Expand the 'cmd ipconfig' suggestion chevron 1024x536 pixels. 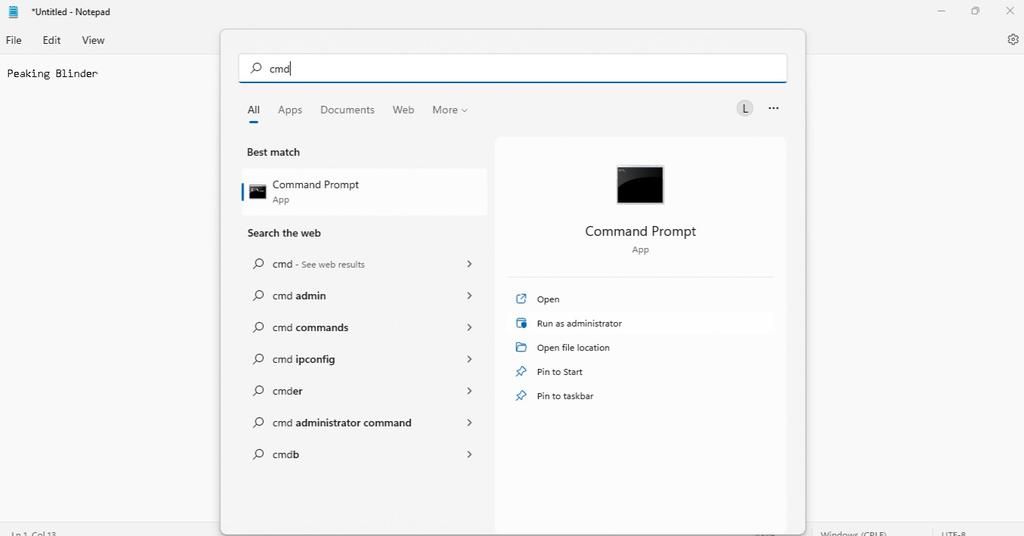click(x=469, y=359)
